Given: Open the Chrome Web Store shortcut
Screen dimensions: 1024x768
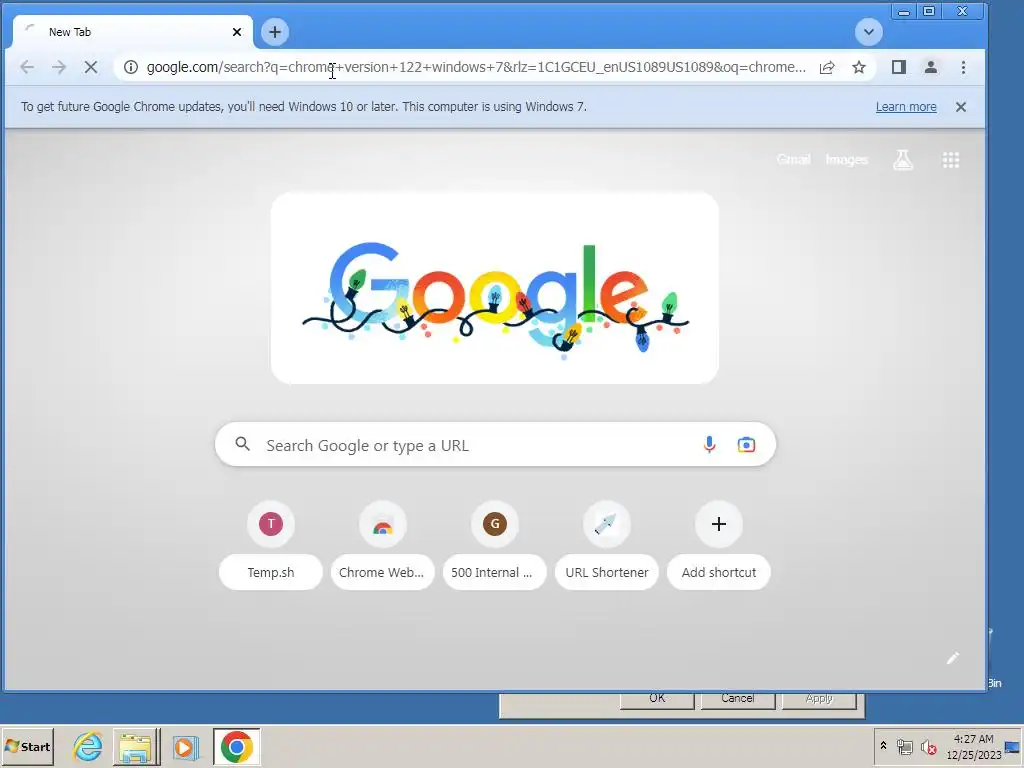Looking at the screenshot, I should (383, 545).
